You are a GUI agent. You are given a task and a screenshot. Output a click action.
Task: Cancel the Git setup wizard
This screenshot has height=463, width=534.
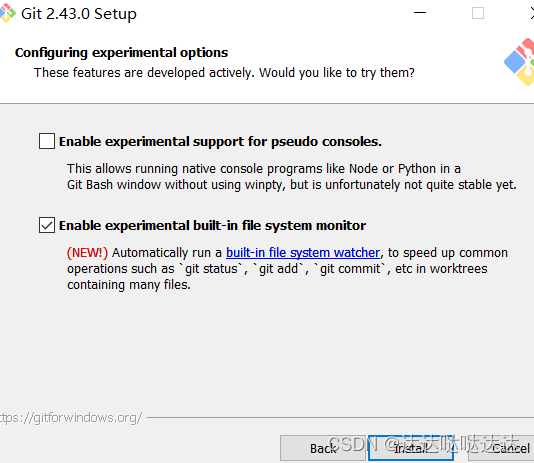pos(502,448)
